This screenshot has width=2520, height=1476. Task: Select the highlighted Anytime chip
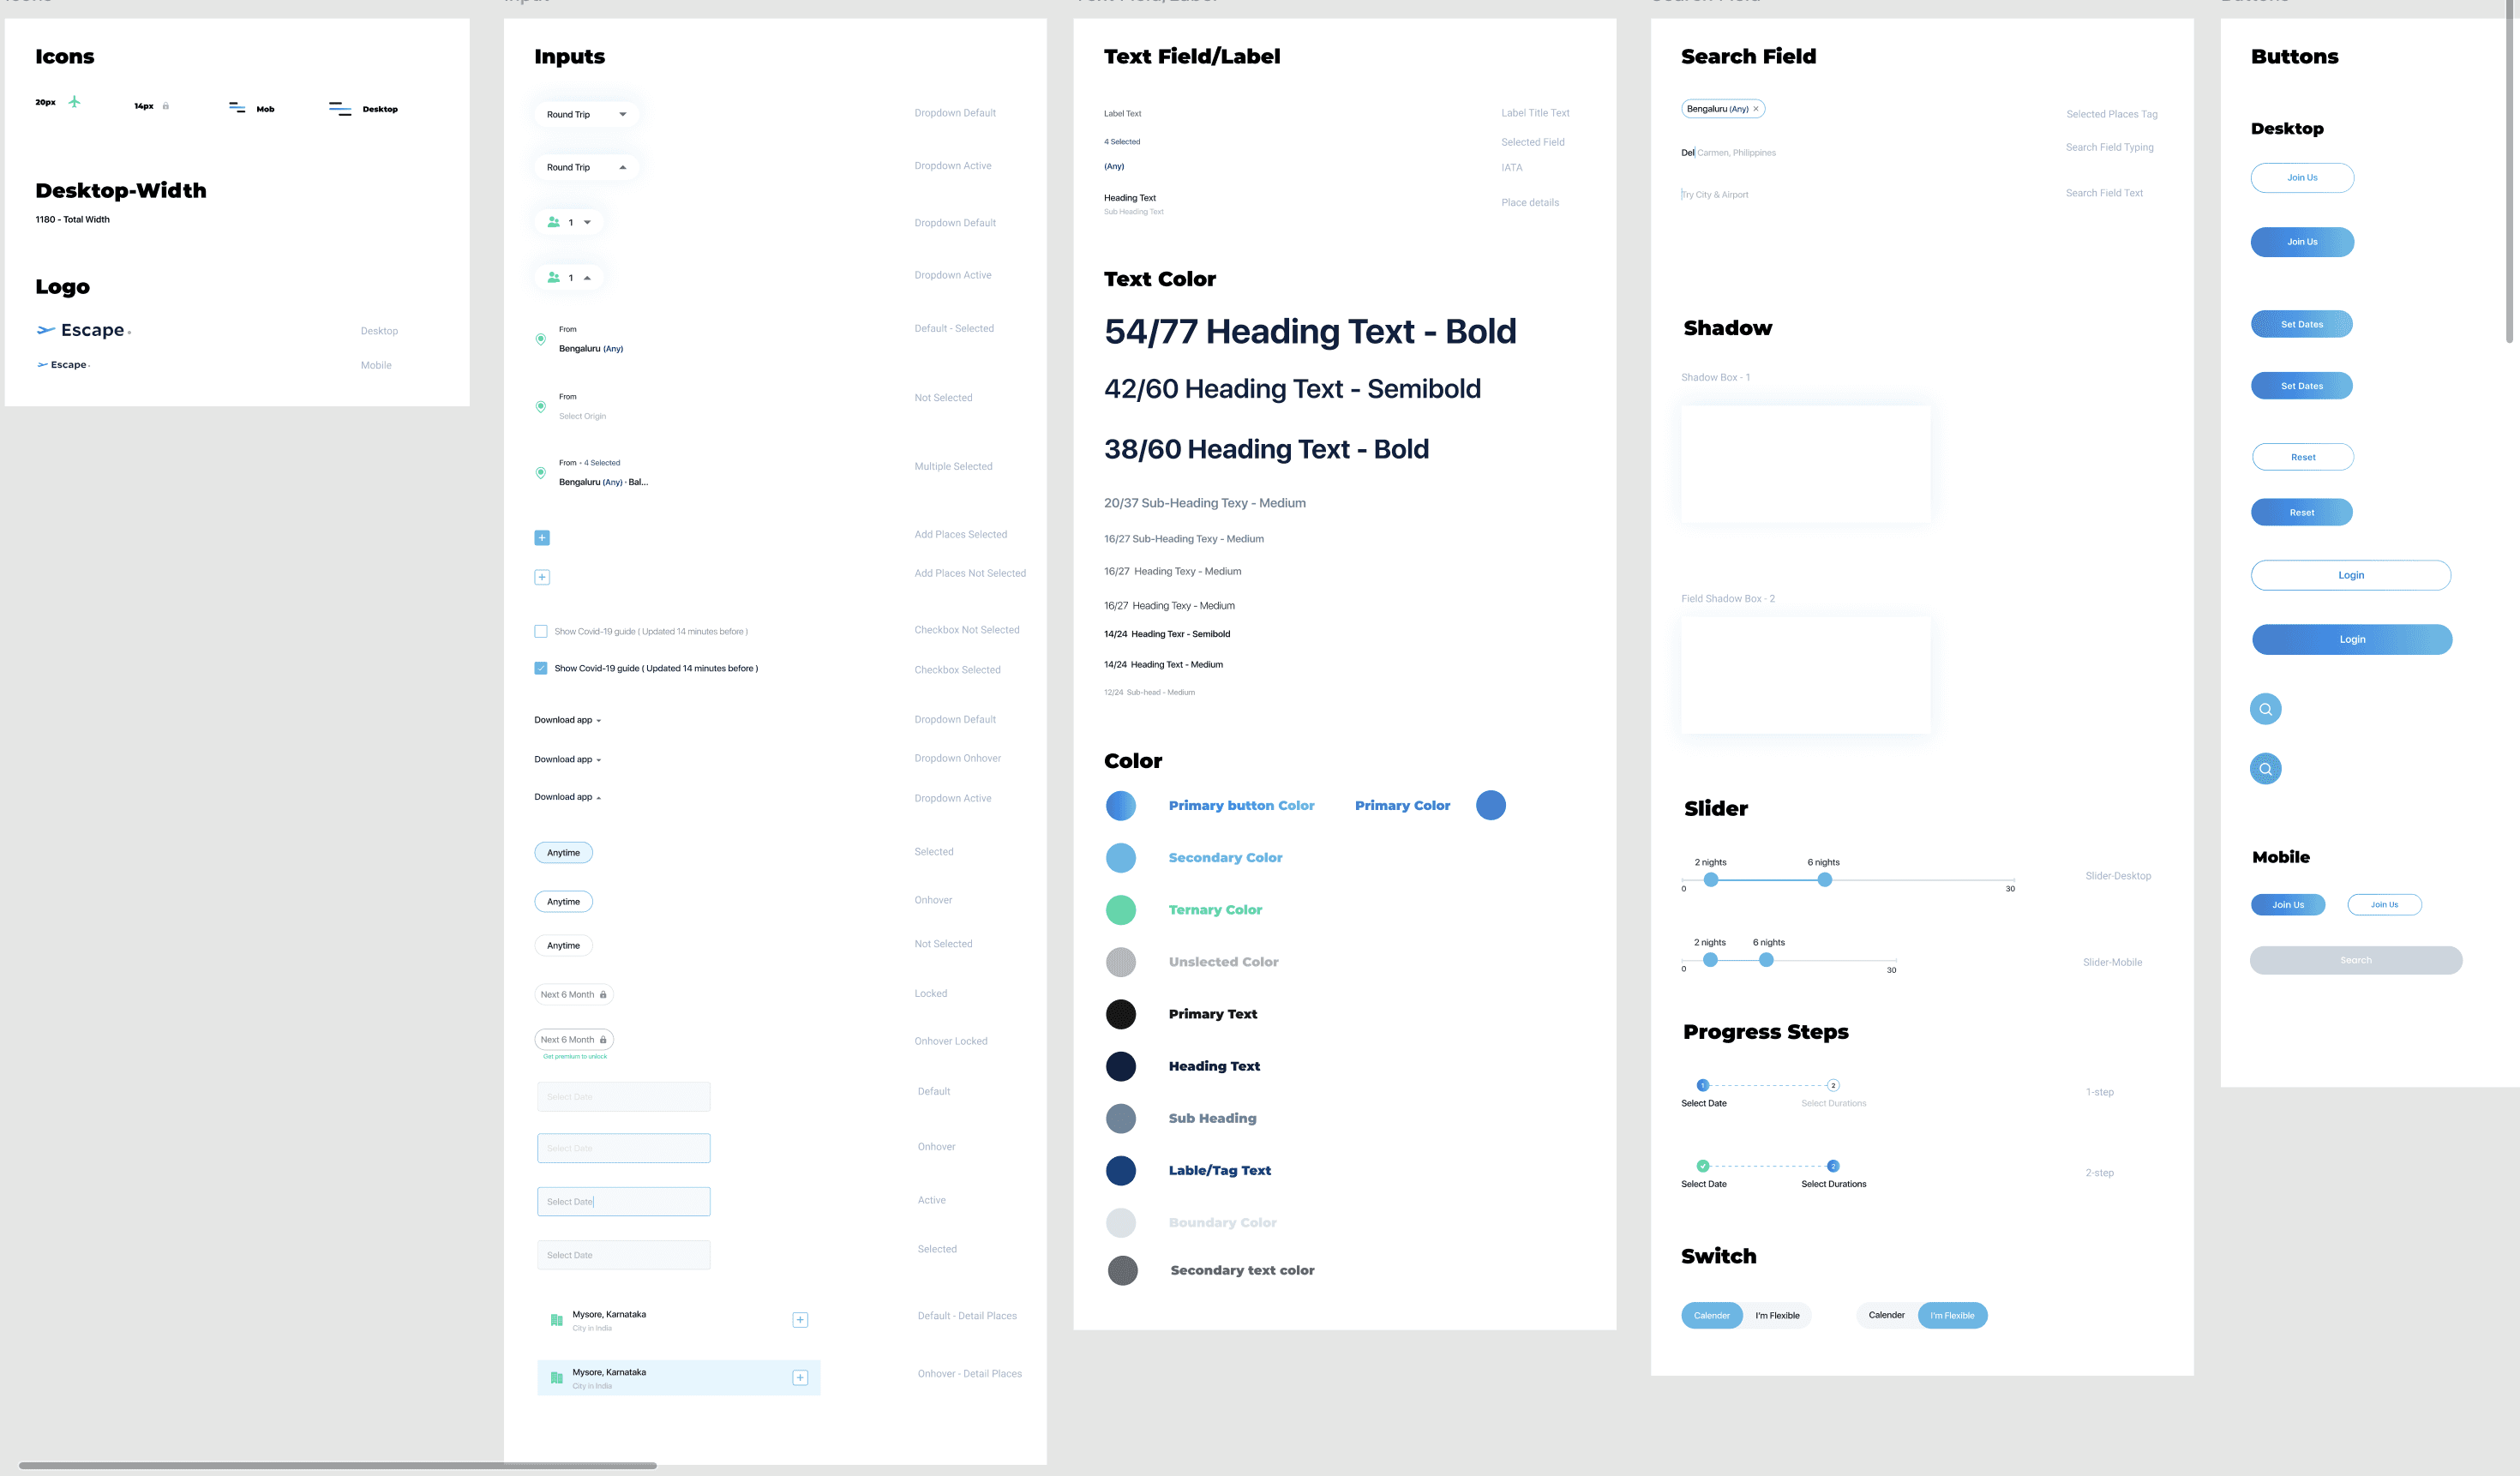[x=563, y=853]
